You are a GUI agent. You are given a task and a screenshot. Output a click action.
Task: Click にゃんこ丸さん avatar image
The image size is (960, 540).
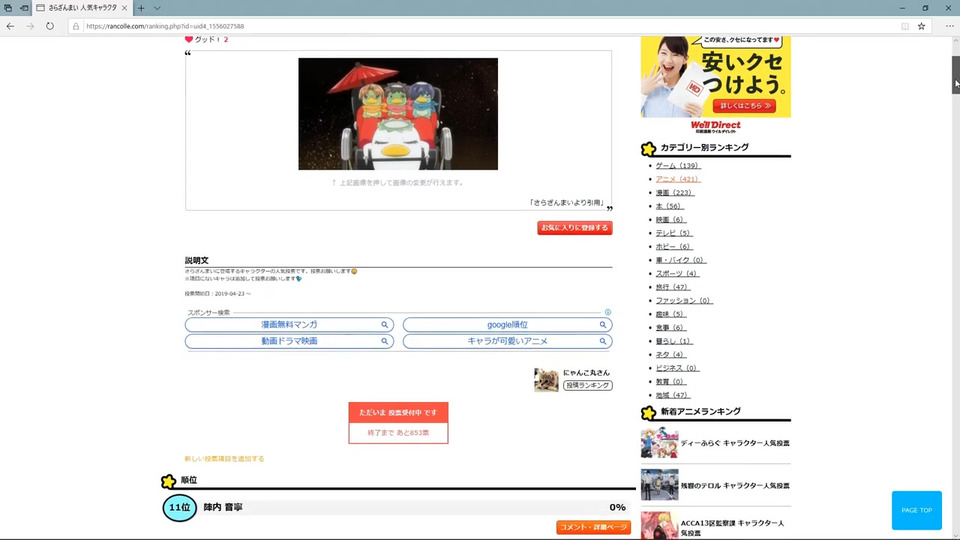(546, 380)
